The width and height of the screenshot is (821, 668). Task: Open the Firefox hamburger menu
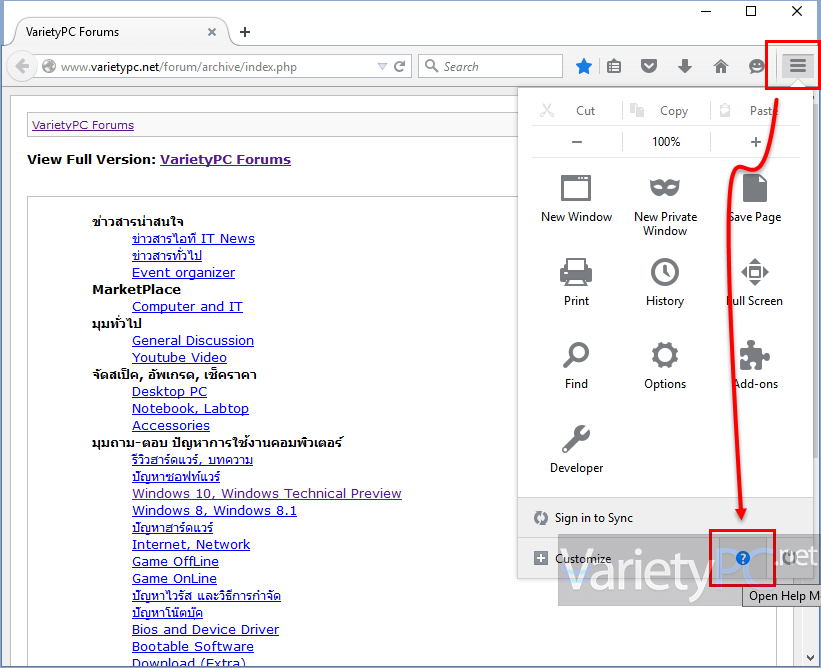pos(797,66)
